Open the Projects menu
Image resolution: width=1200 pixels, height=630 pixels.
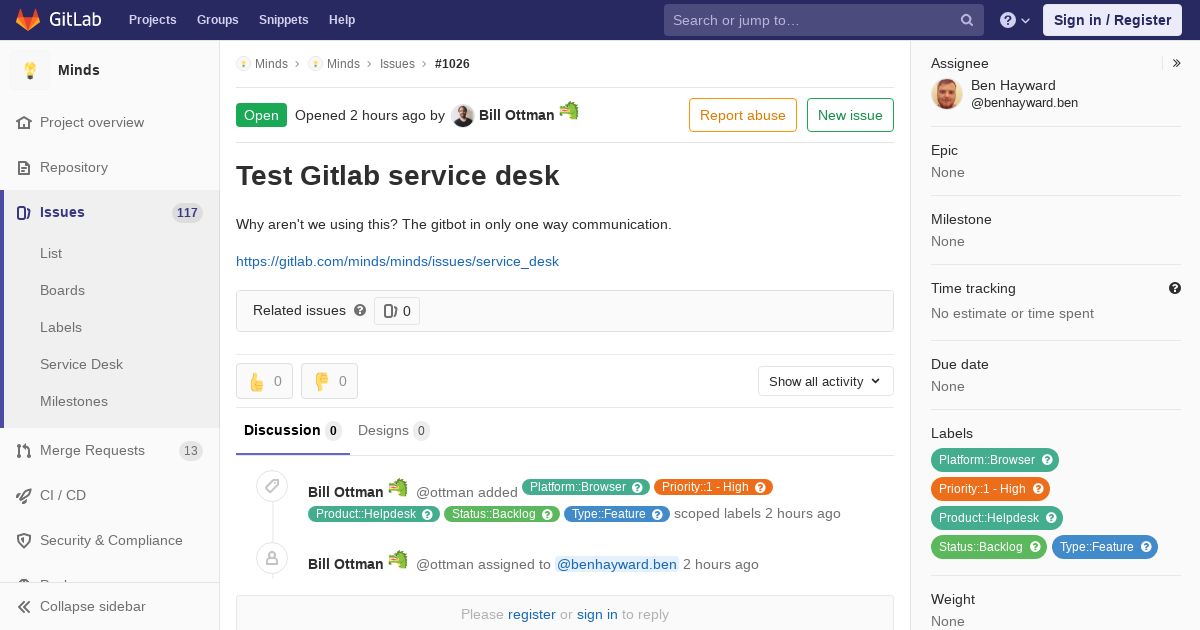(152, 19)
